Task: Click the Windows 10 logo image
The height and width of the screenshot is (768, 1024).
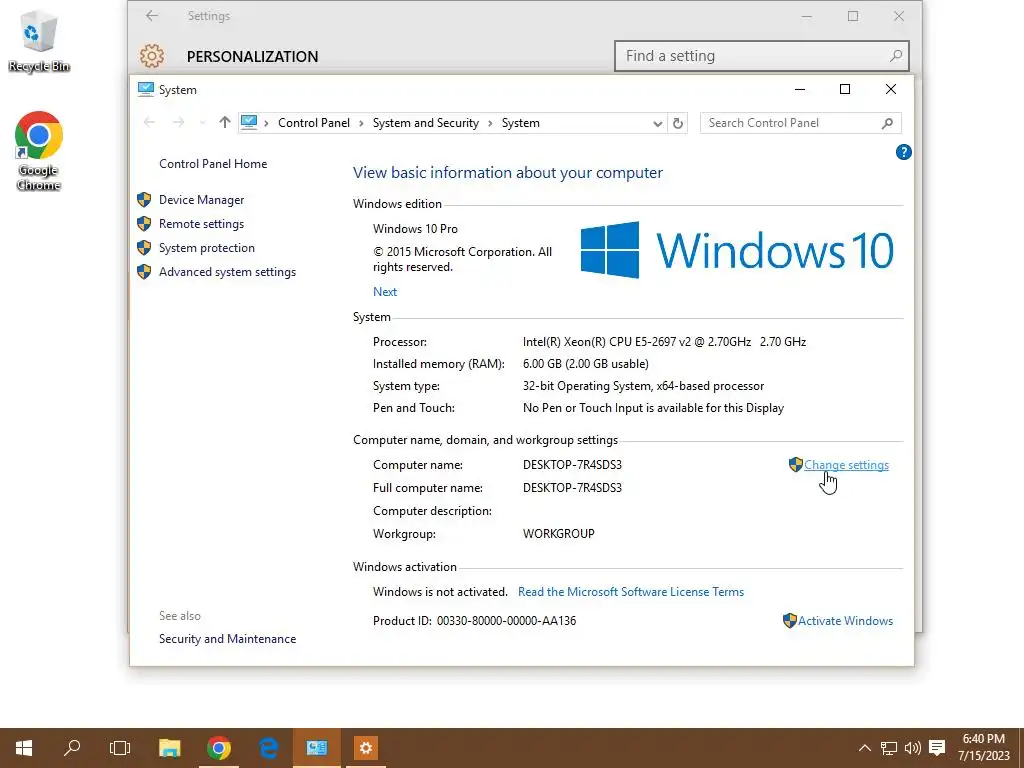Action: click(737, 250)
